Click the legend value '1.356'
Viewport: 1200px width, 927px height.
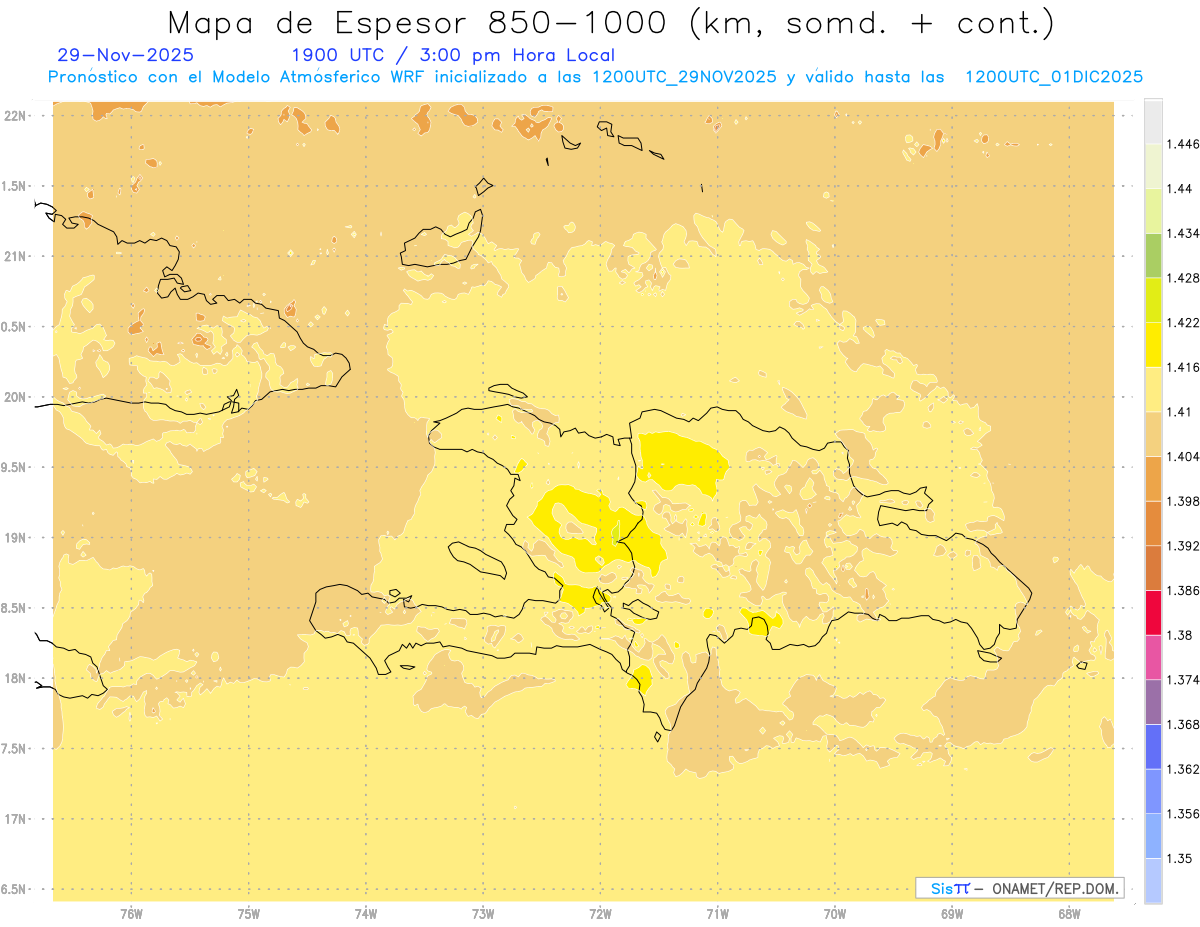point(1183,814)
